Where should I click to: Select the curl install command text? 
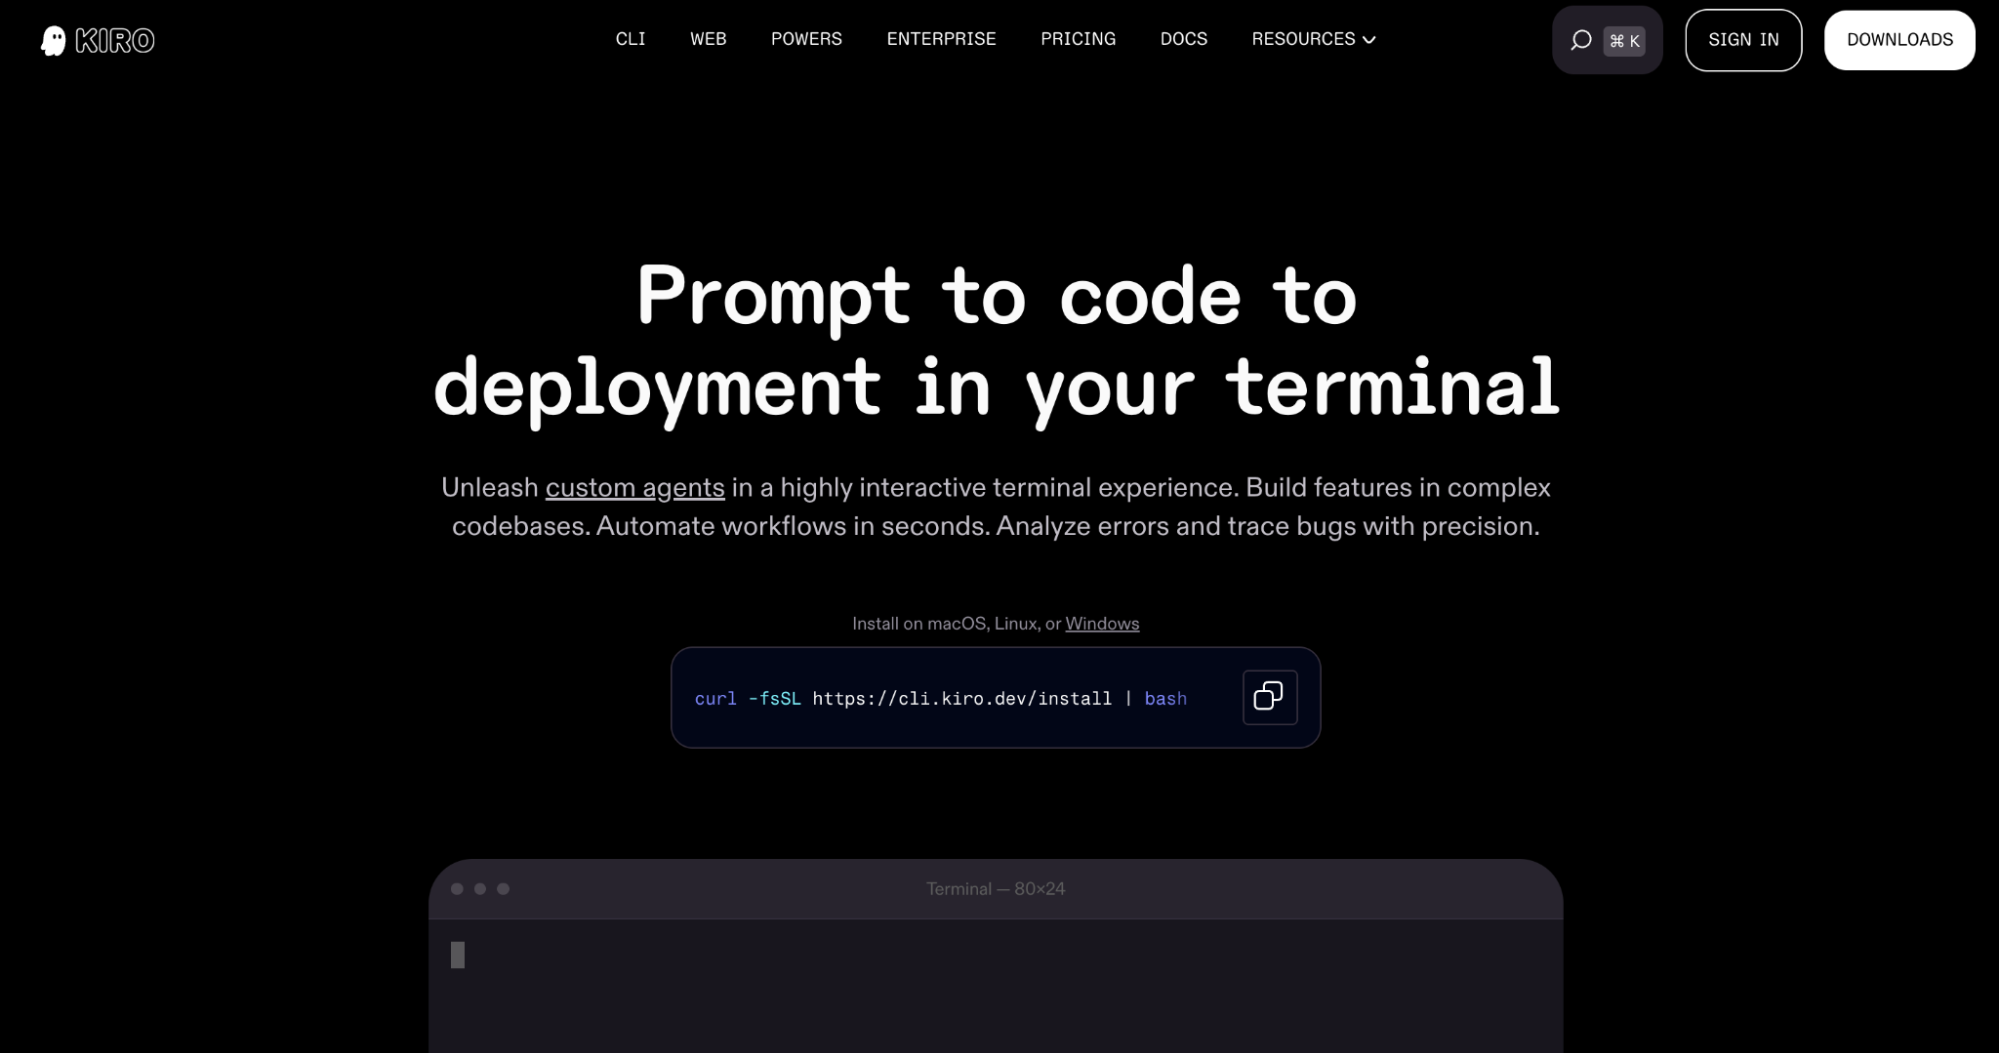(x=940, y=699)
